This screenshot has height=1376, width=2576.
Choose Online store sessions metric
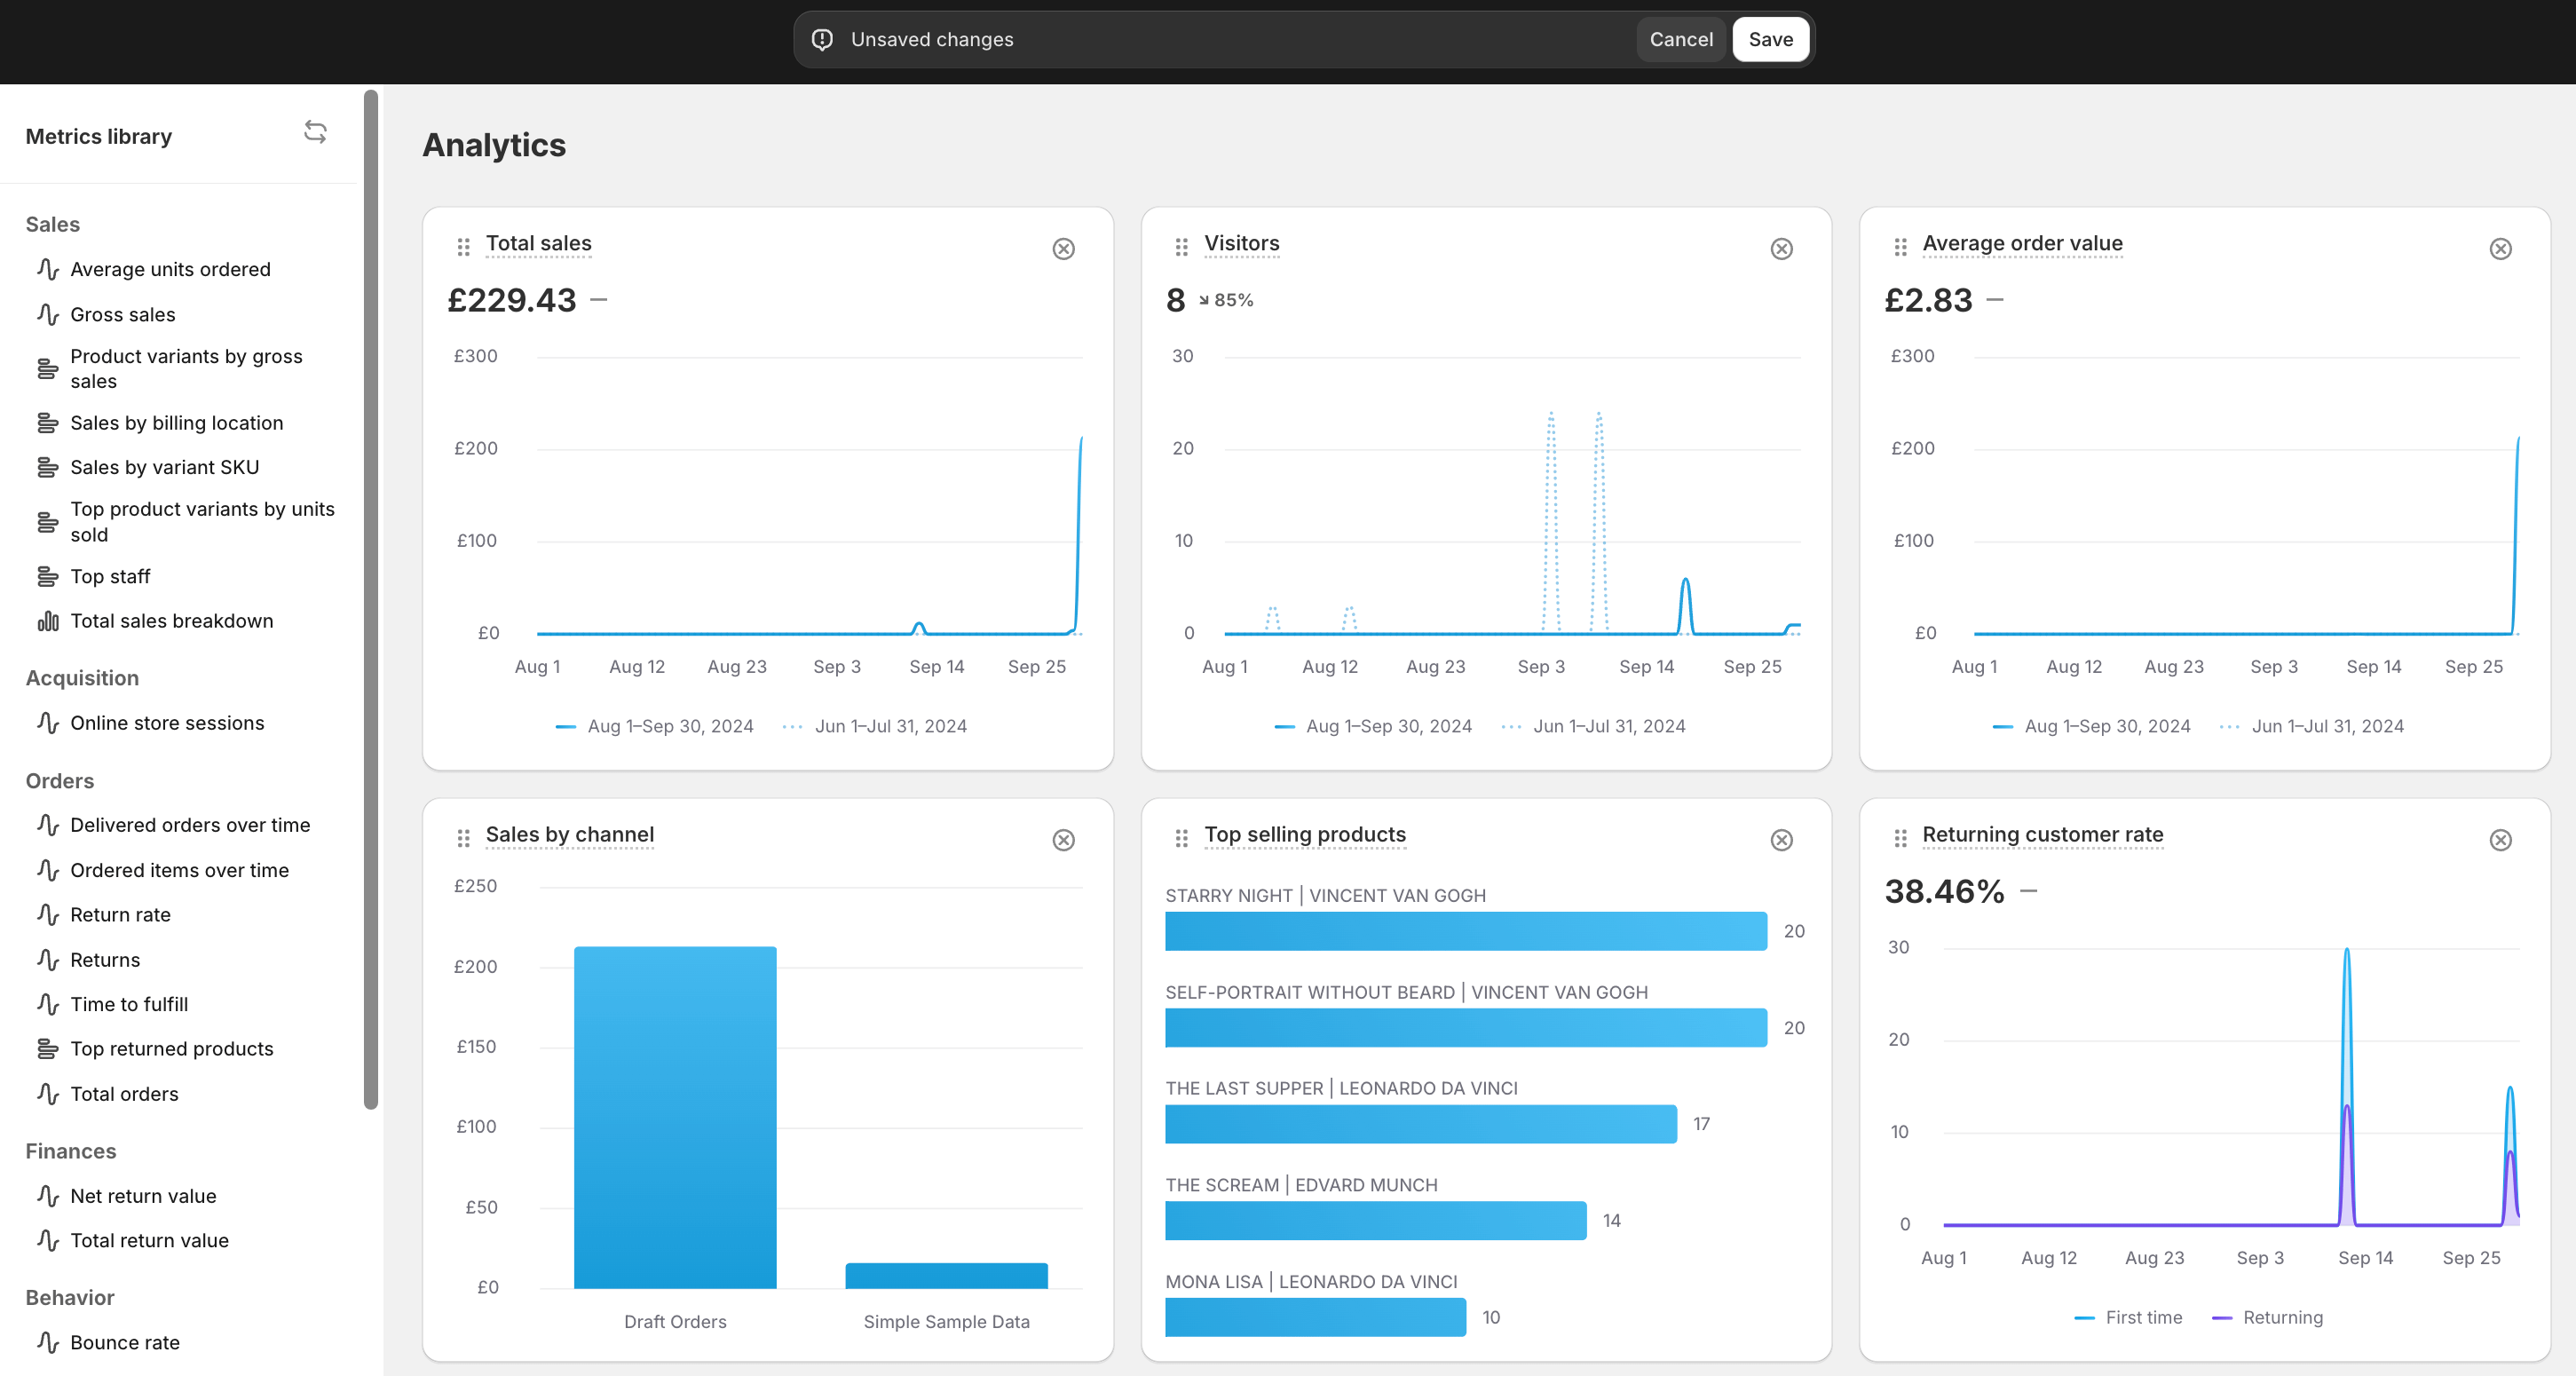(x=167, y=723)
